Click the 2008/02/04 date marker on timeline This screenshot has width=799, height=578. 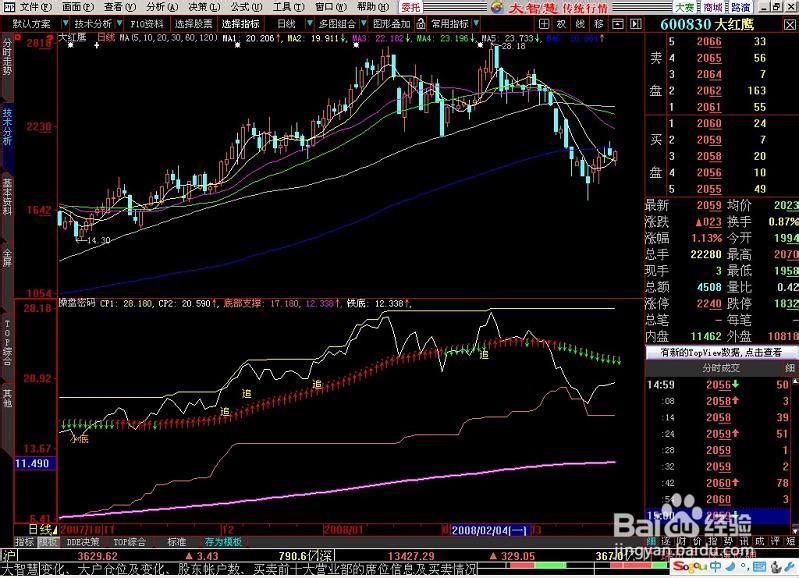tap(489, 530)
